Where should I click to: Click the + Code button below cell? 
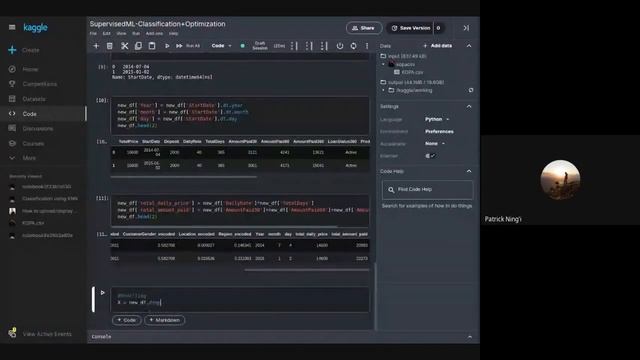[127, 320]
